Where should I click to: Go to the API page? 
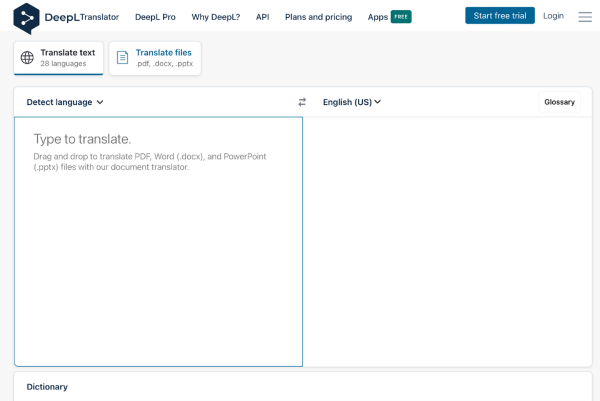coord(262,17)
